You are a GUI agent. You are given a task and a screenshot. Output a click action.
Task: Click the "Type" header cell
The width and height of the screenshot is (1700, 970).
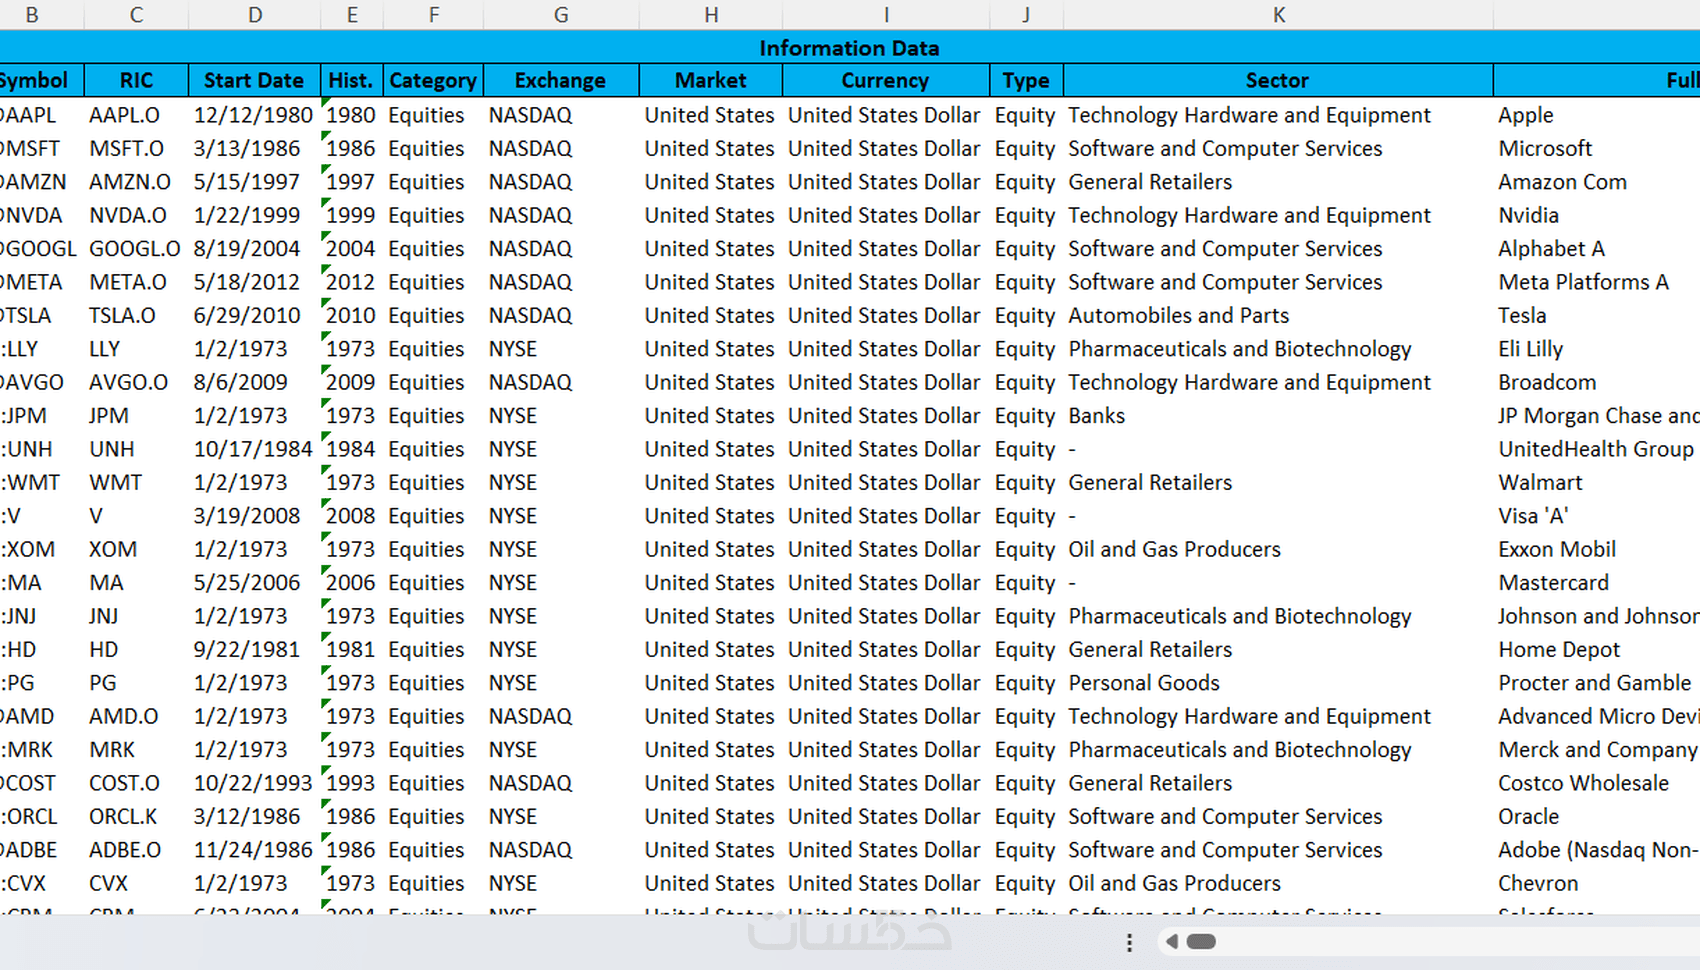1026,80
